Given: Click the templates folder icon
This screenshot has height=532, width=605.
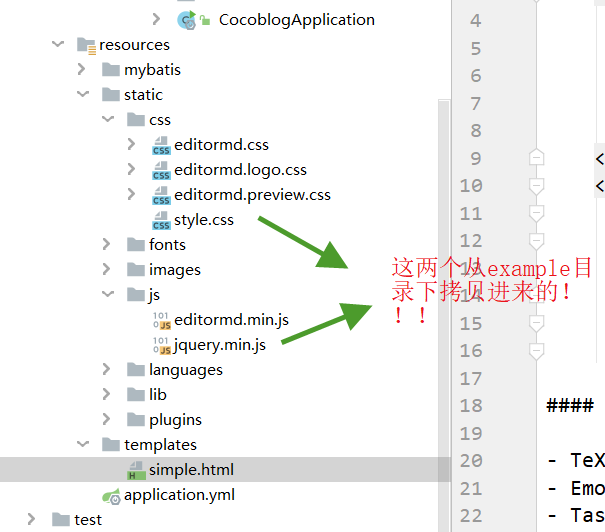Looking at the screenshot, I should (x=111, y=444).
